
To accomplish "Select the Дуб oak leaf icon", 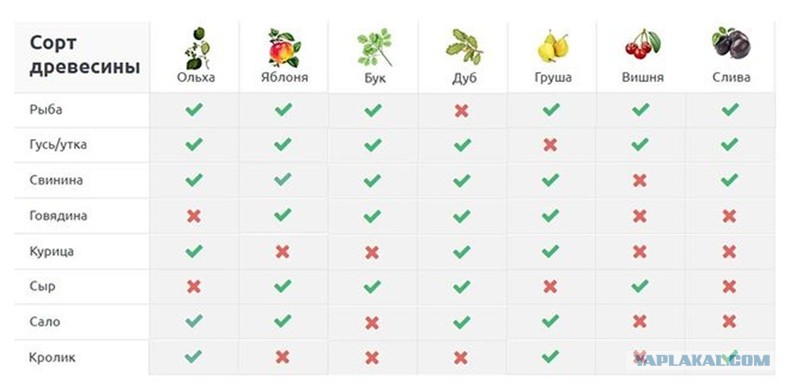I will click(464, 47).
